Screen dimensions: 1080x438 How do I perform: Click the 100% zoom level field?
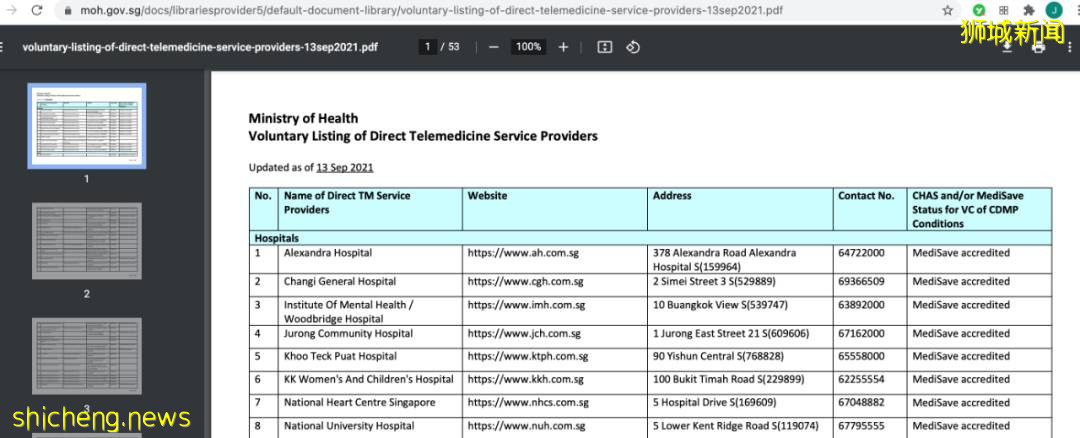528,47
